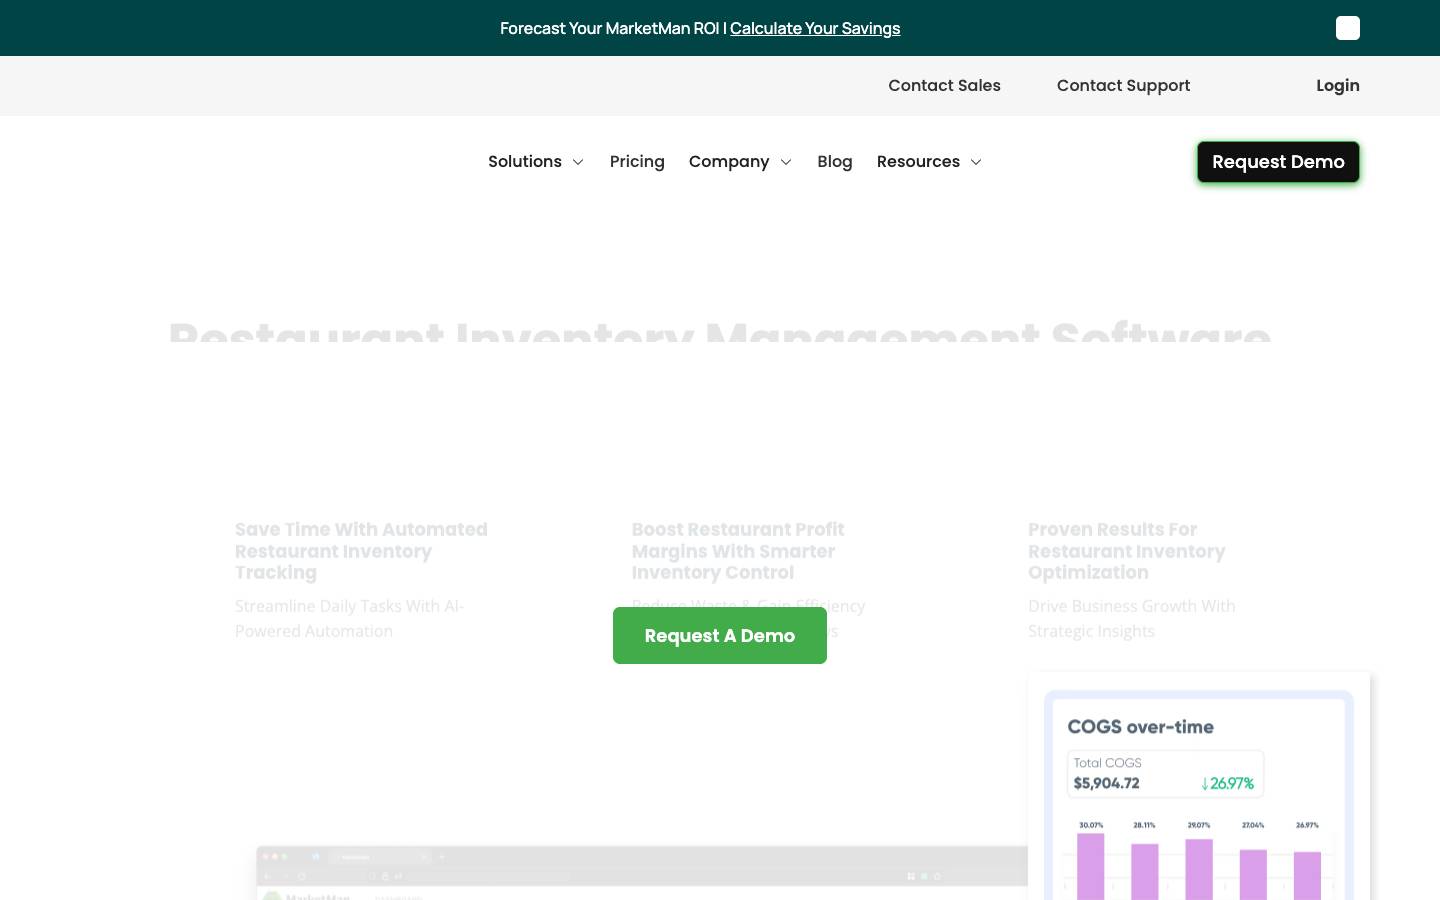Click the 'Save Time With Automated Restaurant Inventory Tracking' heading

361,551
